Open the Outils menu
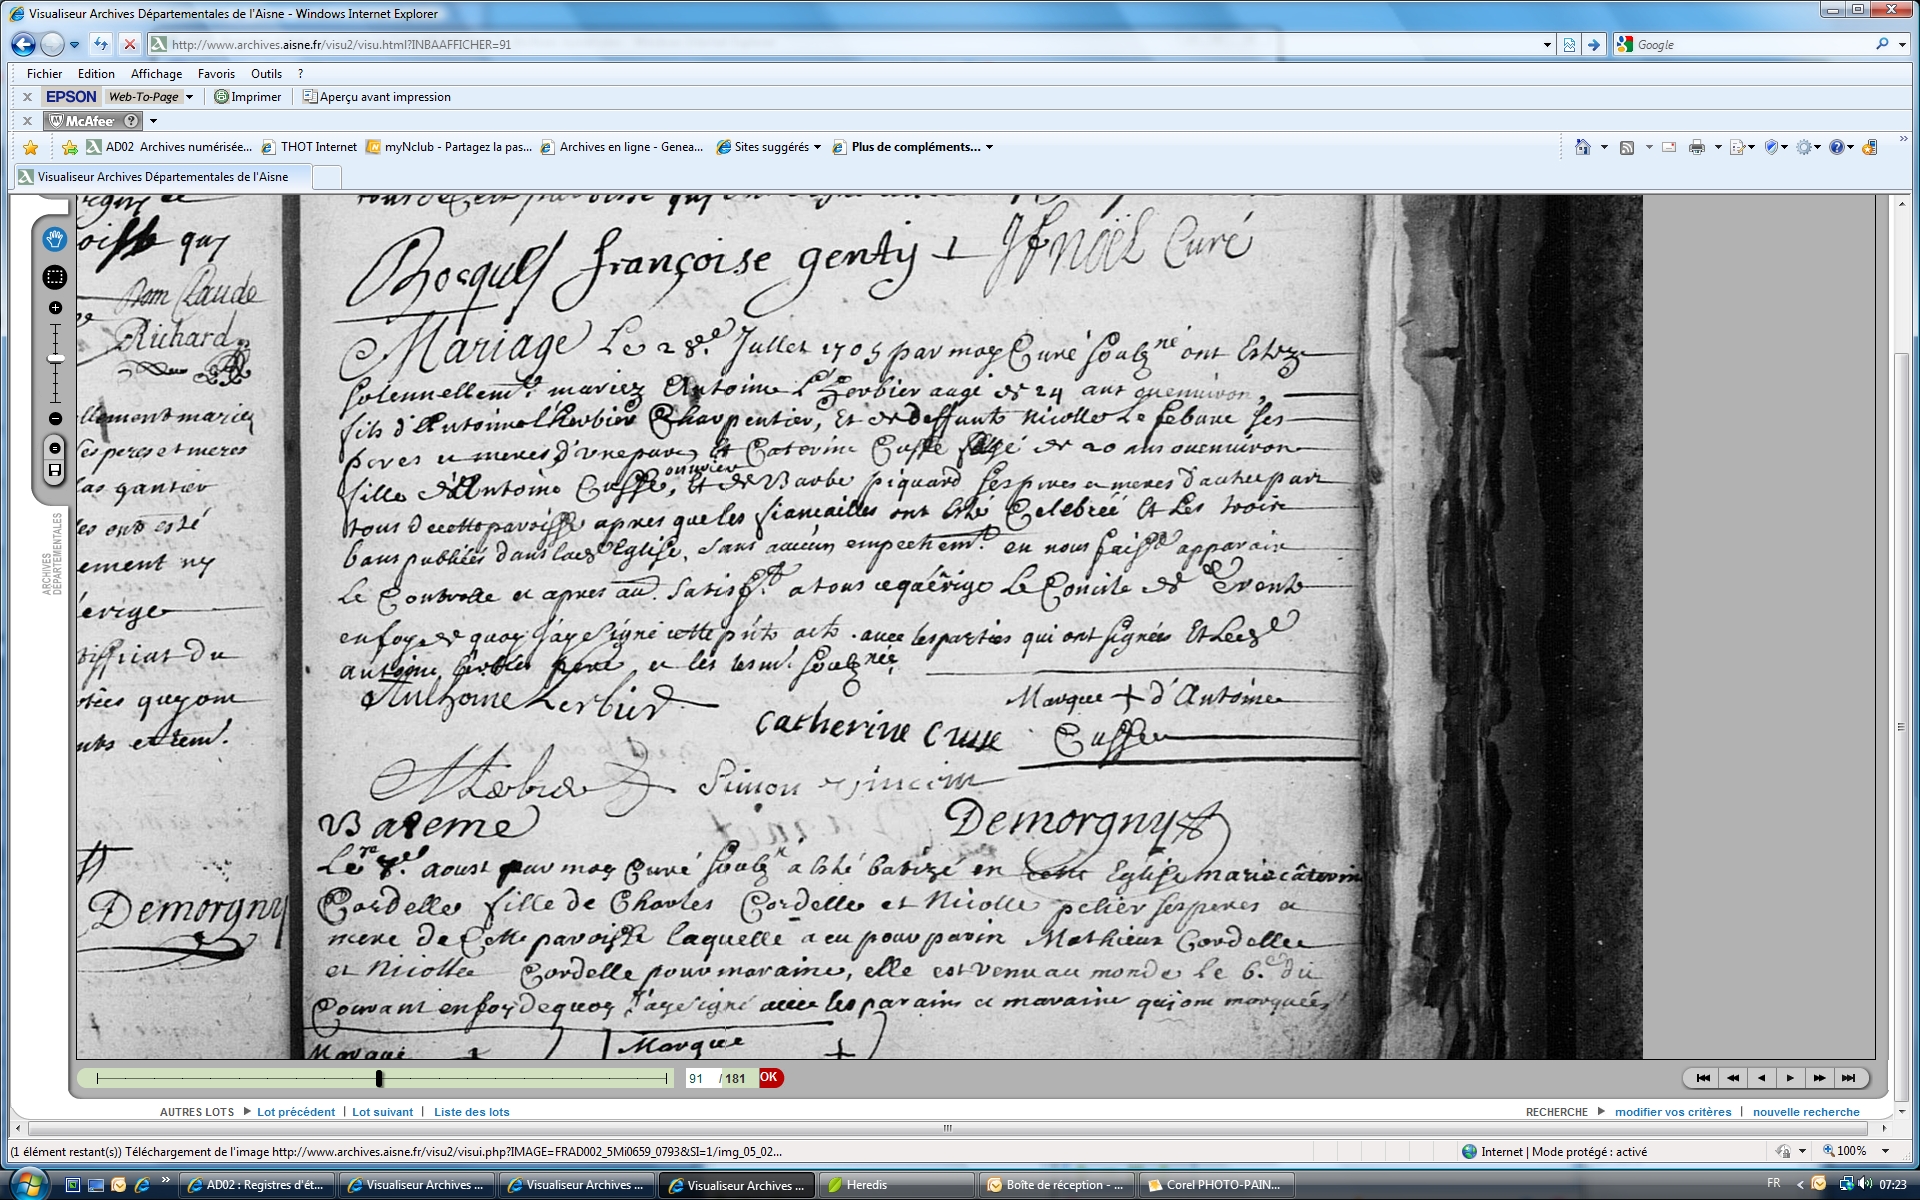The height and width of the screenshot is (1200, 1920). coord(266,74)
